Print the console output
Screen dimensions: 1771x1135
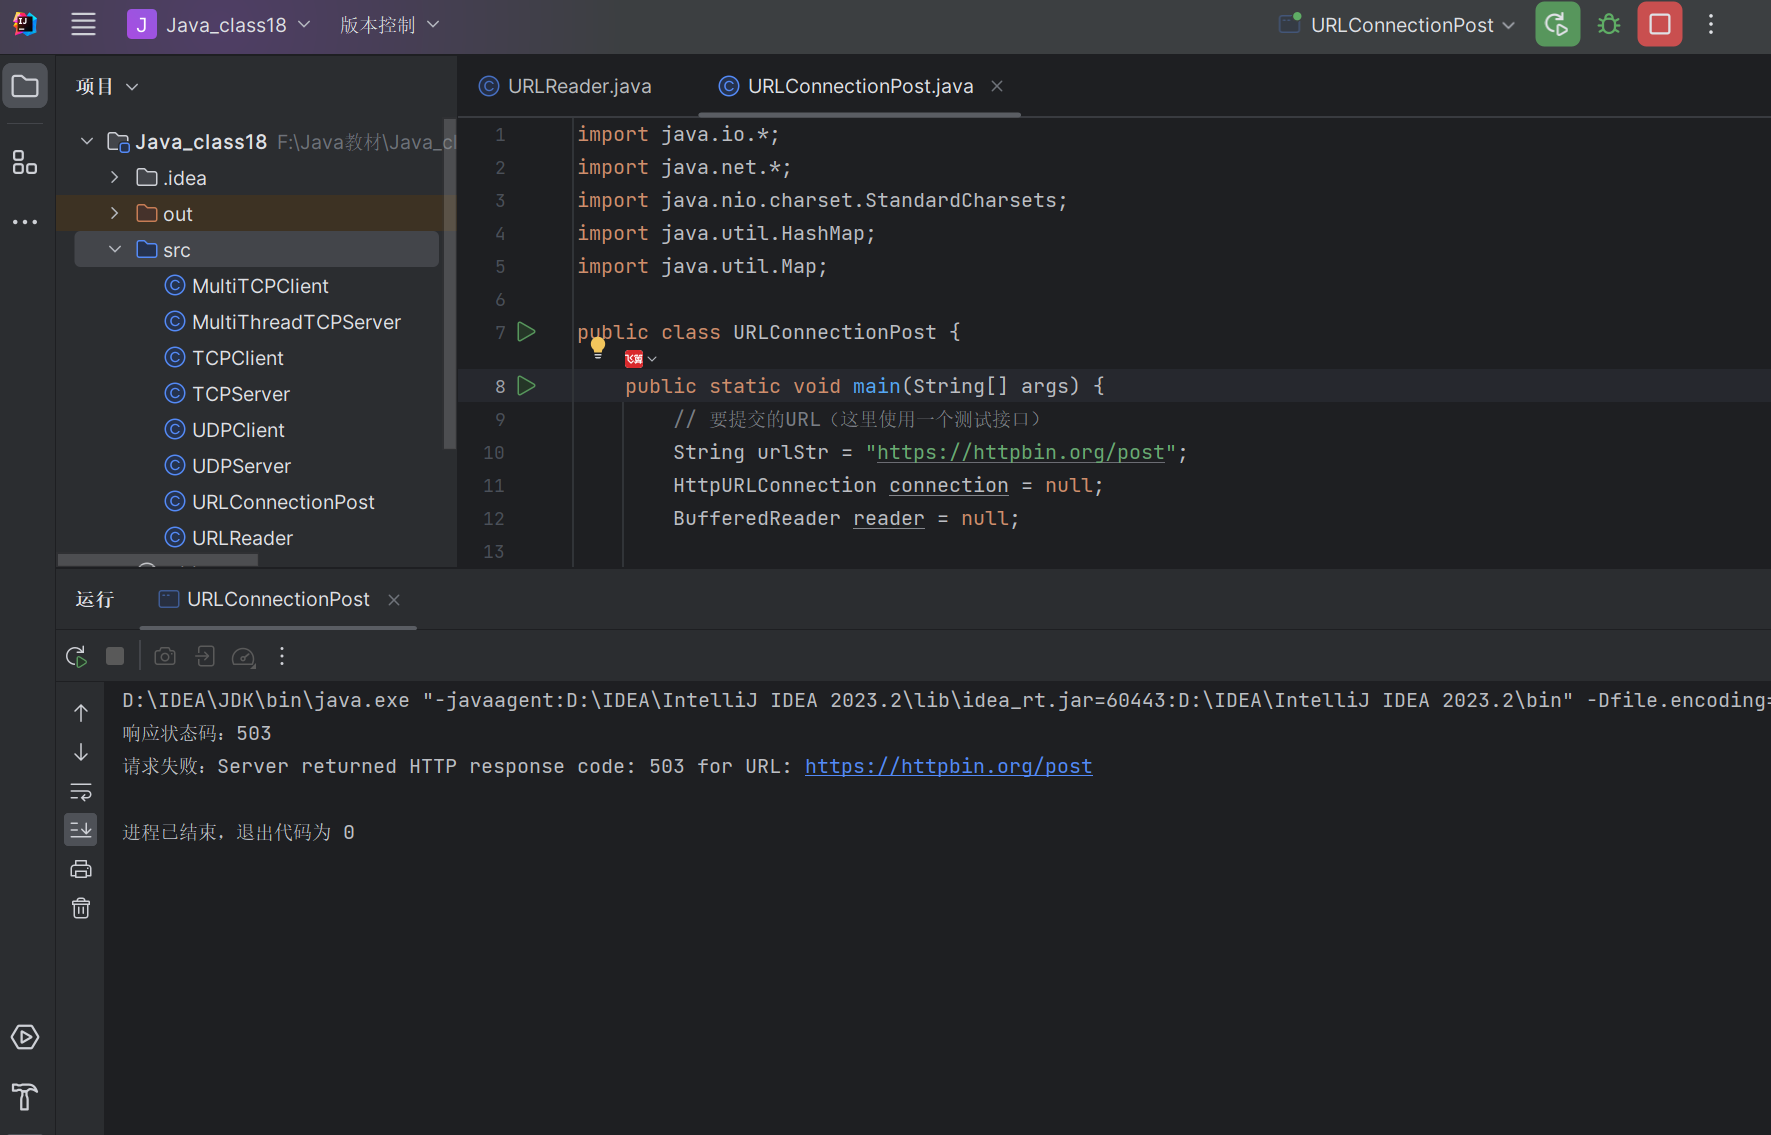coord(81,869)
